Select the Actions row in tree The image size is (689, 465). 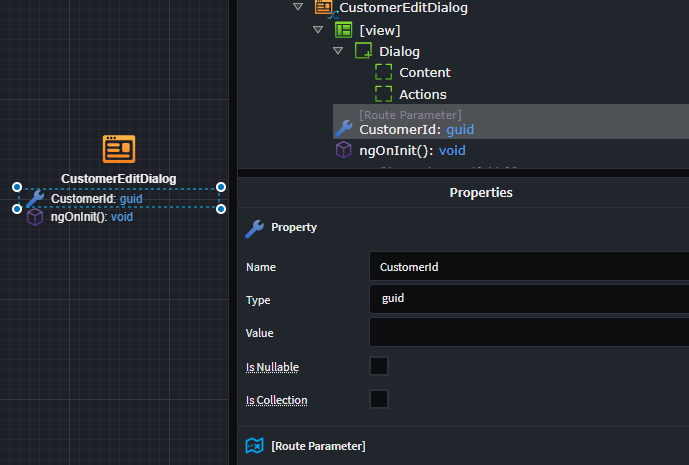click(423, 94)
